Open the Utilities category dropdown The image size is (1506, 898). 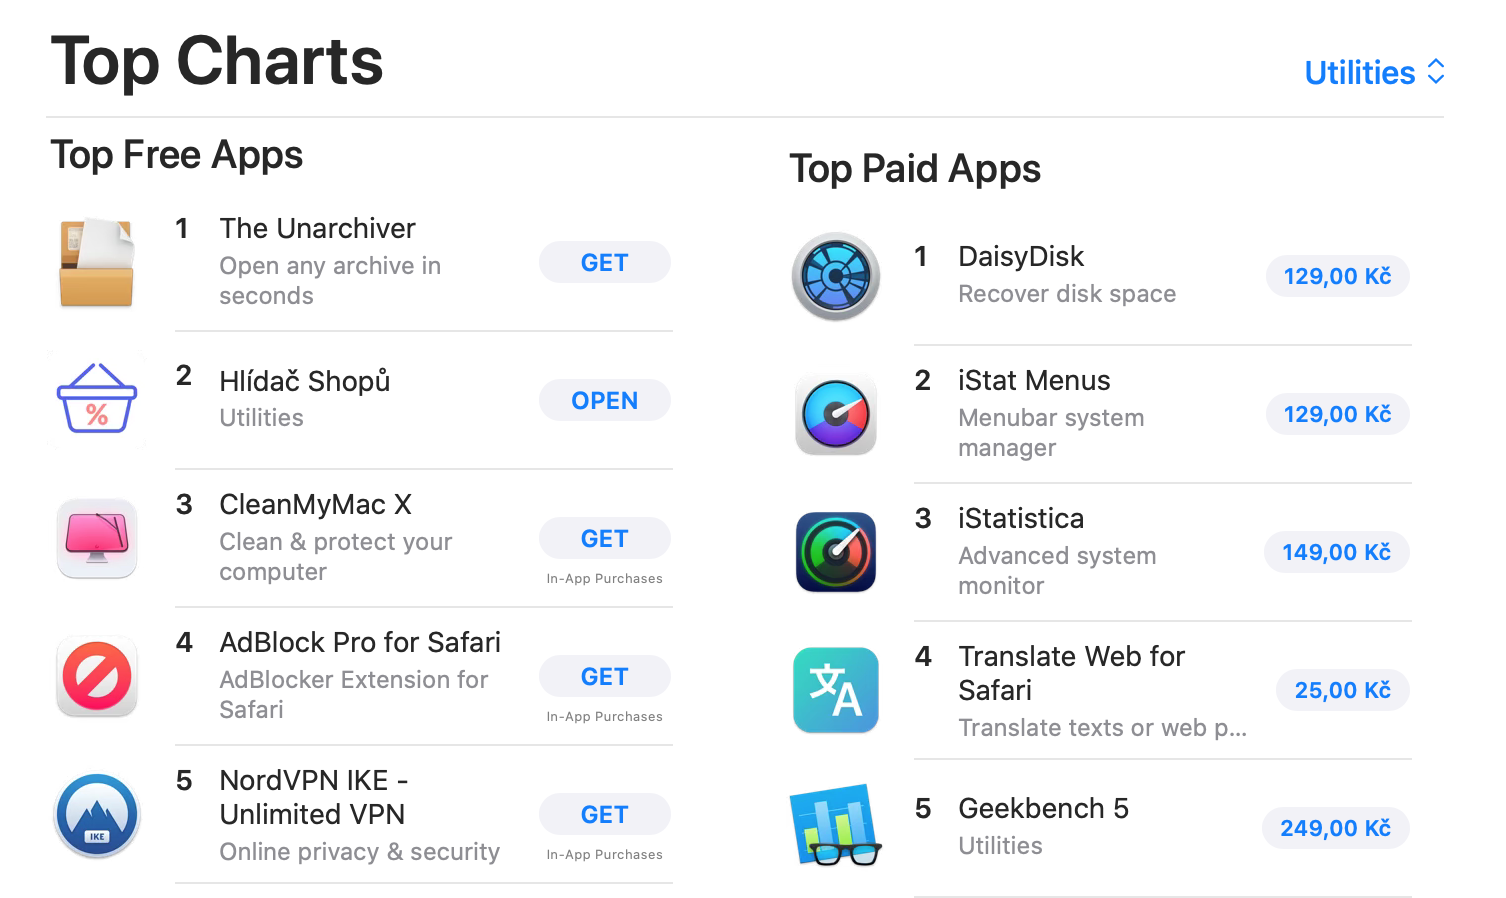[x=1373, y=72]
